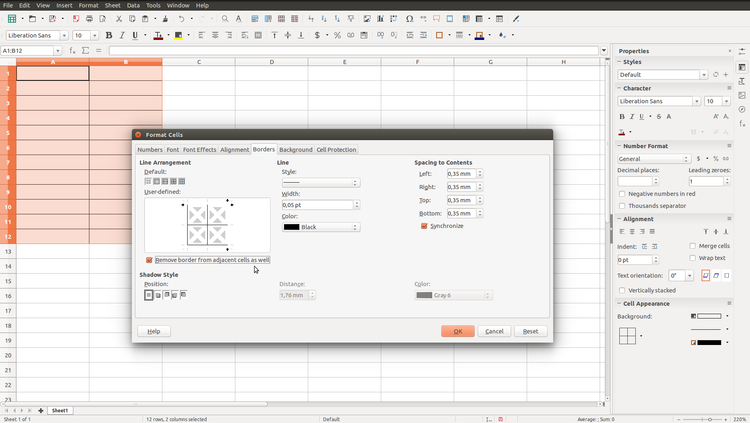Open the border Color dropdown showing Black
The image size is (750, 423).
tap(320, 227)
